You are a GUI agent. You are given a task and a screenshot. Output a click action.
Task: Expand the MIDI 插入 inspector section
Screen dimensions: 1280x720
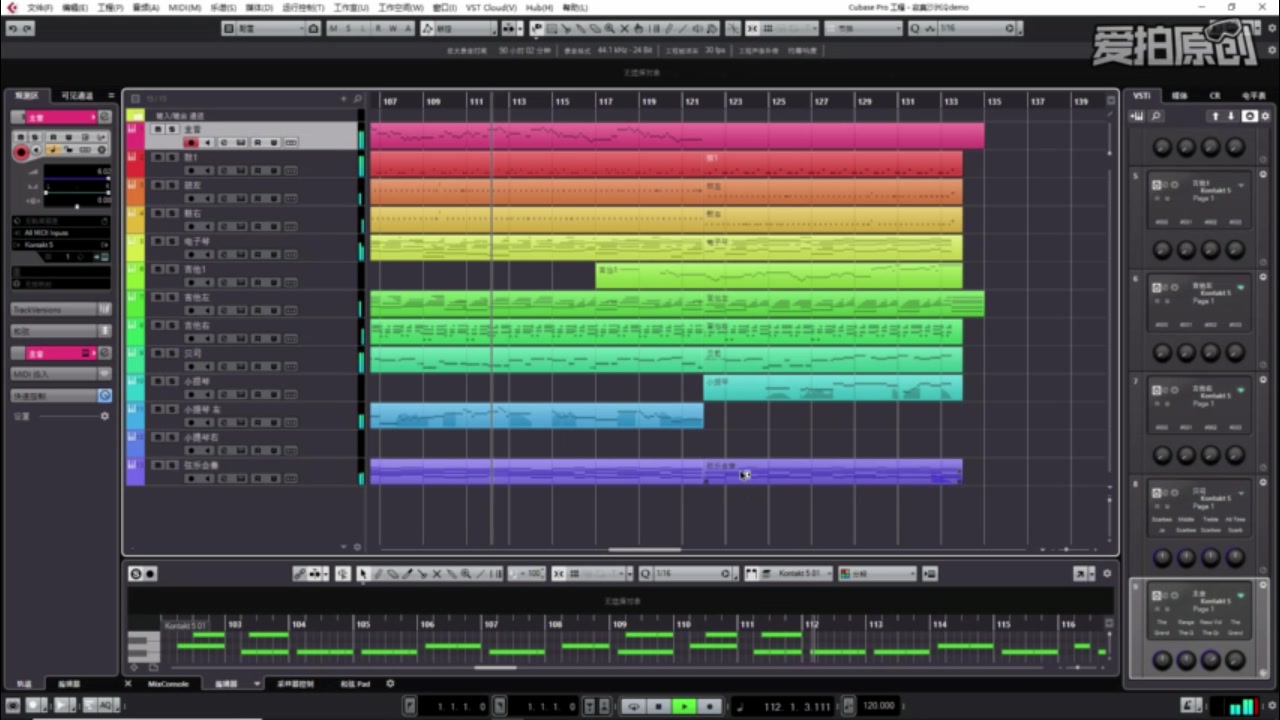coord(60,374)
